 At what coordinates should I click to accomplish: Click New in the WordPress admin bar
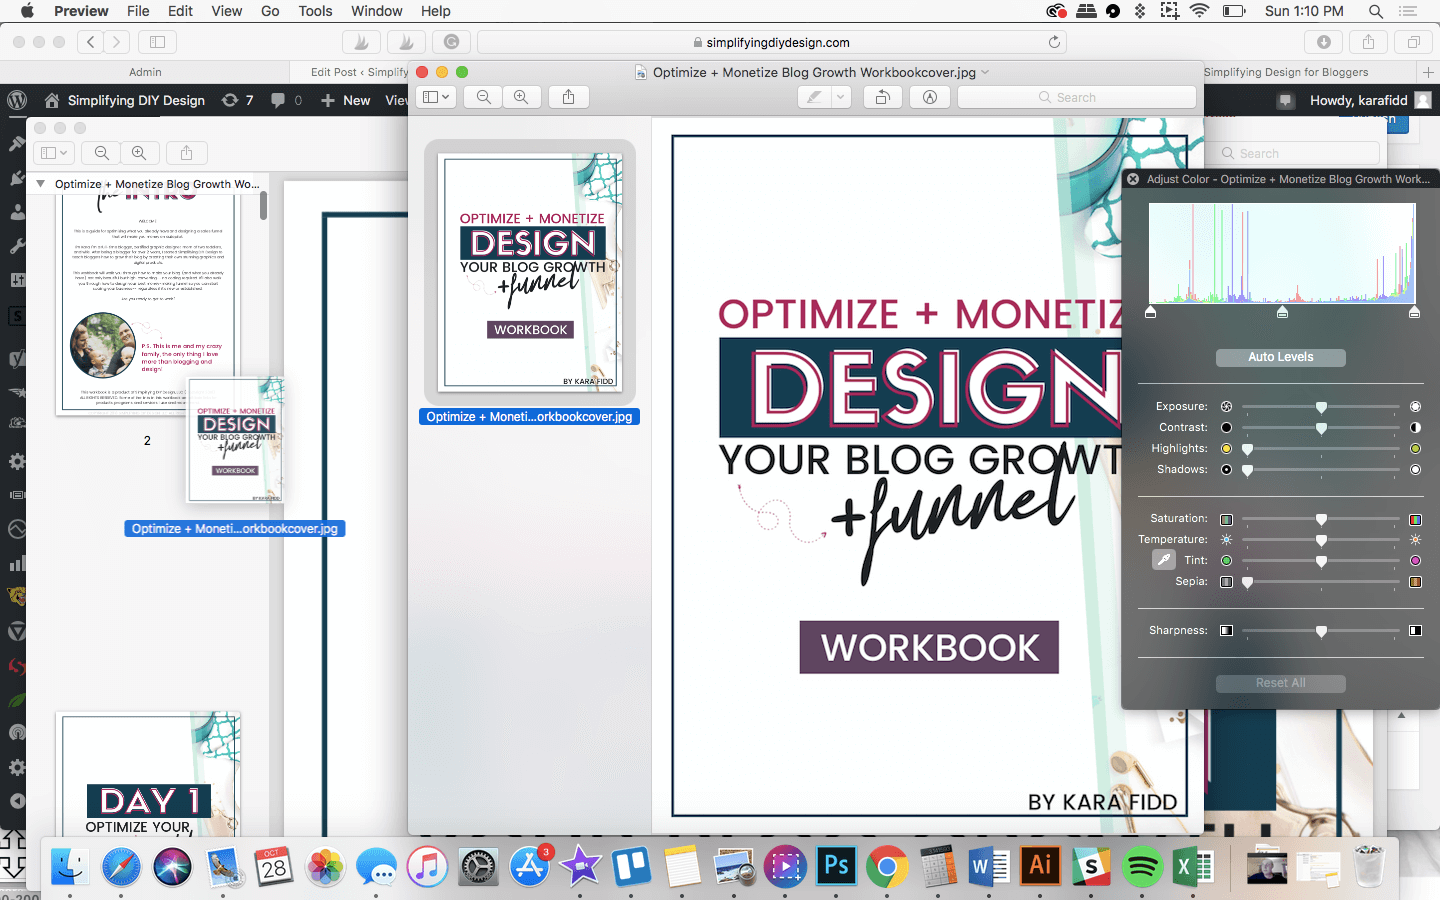point(346,100)
